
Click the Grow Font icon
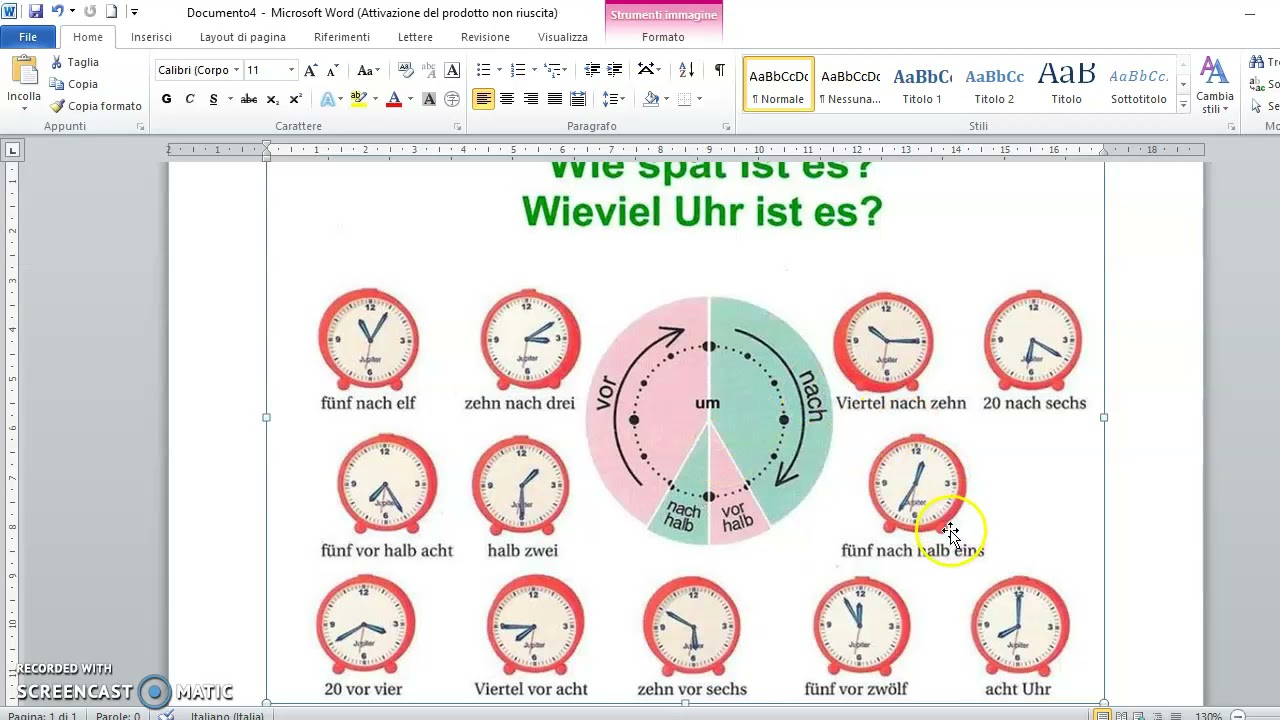(x=311, y=70)
